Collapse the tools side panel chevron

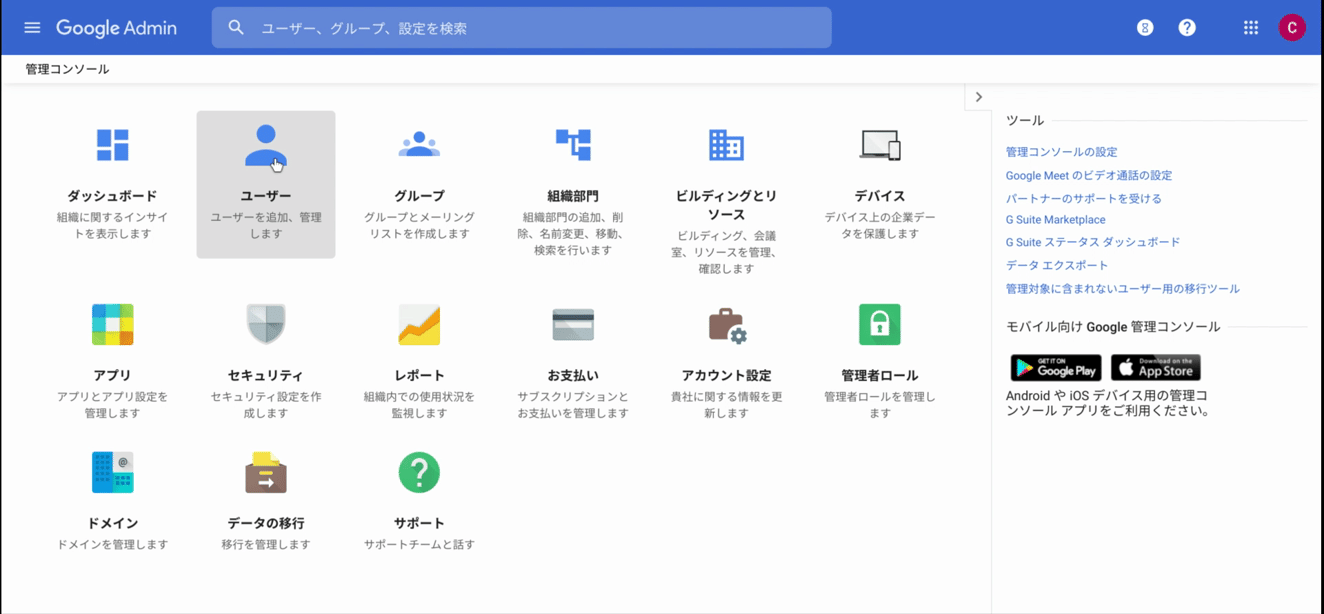[978, 97]
